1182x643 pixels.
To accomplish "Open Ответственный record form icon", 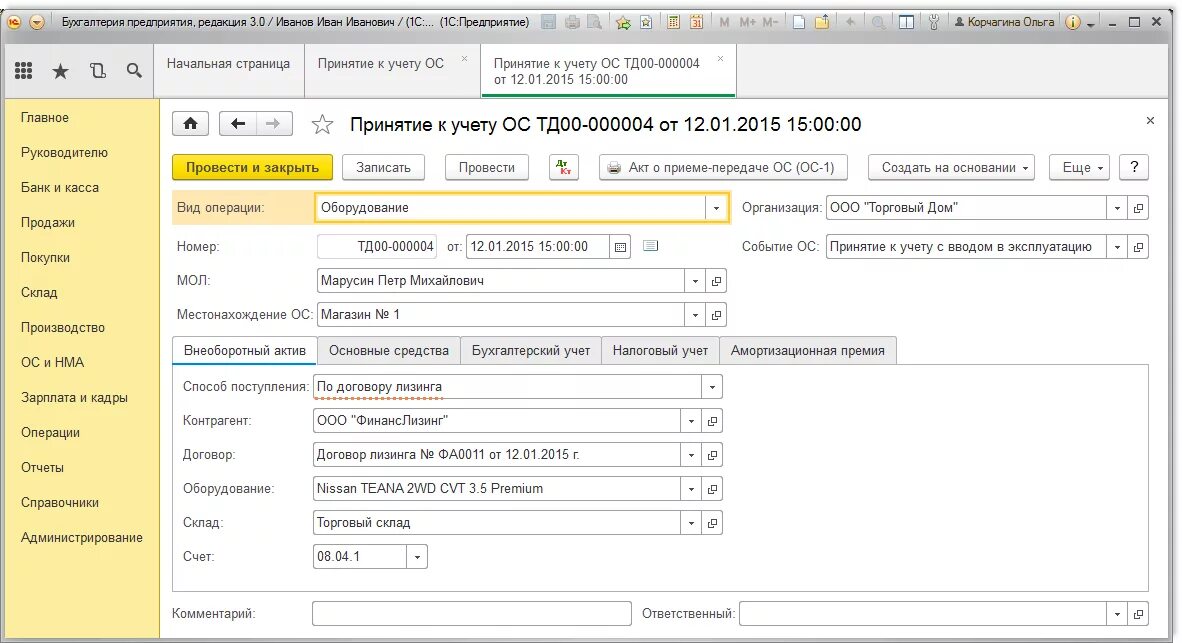I will tap(1138, 614).
